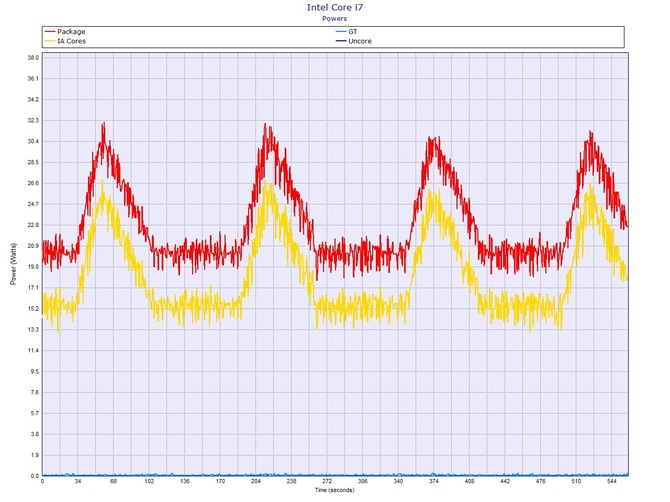Click the Powers subtitle text
The image size is (670, 502).
(x=335, y=18)
